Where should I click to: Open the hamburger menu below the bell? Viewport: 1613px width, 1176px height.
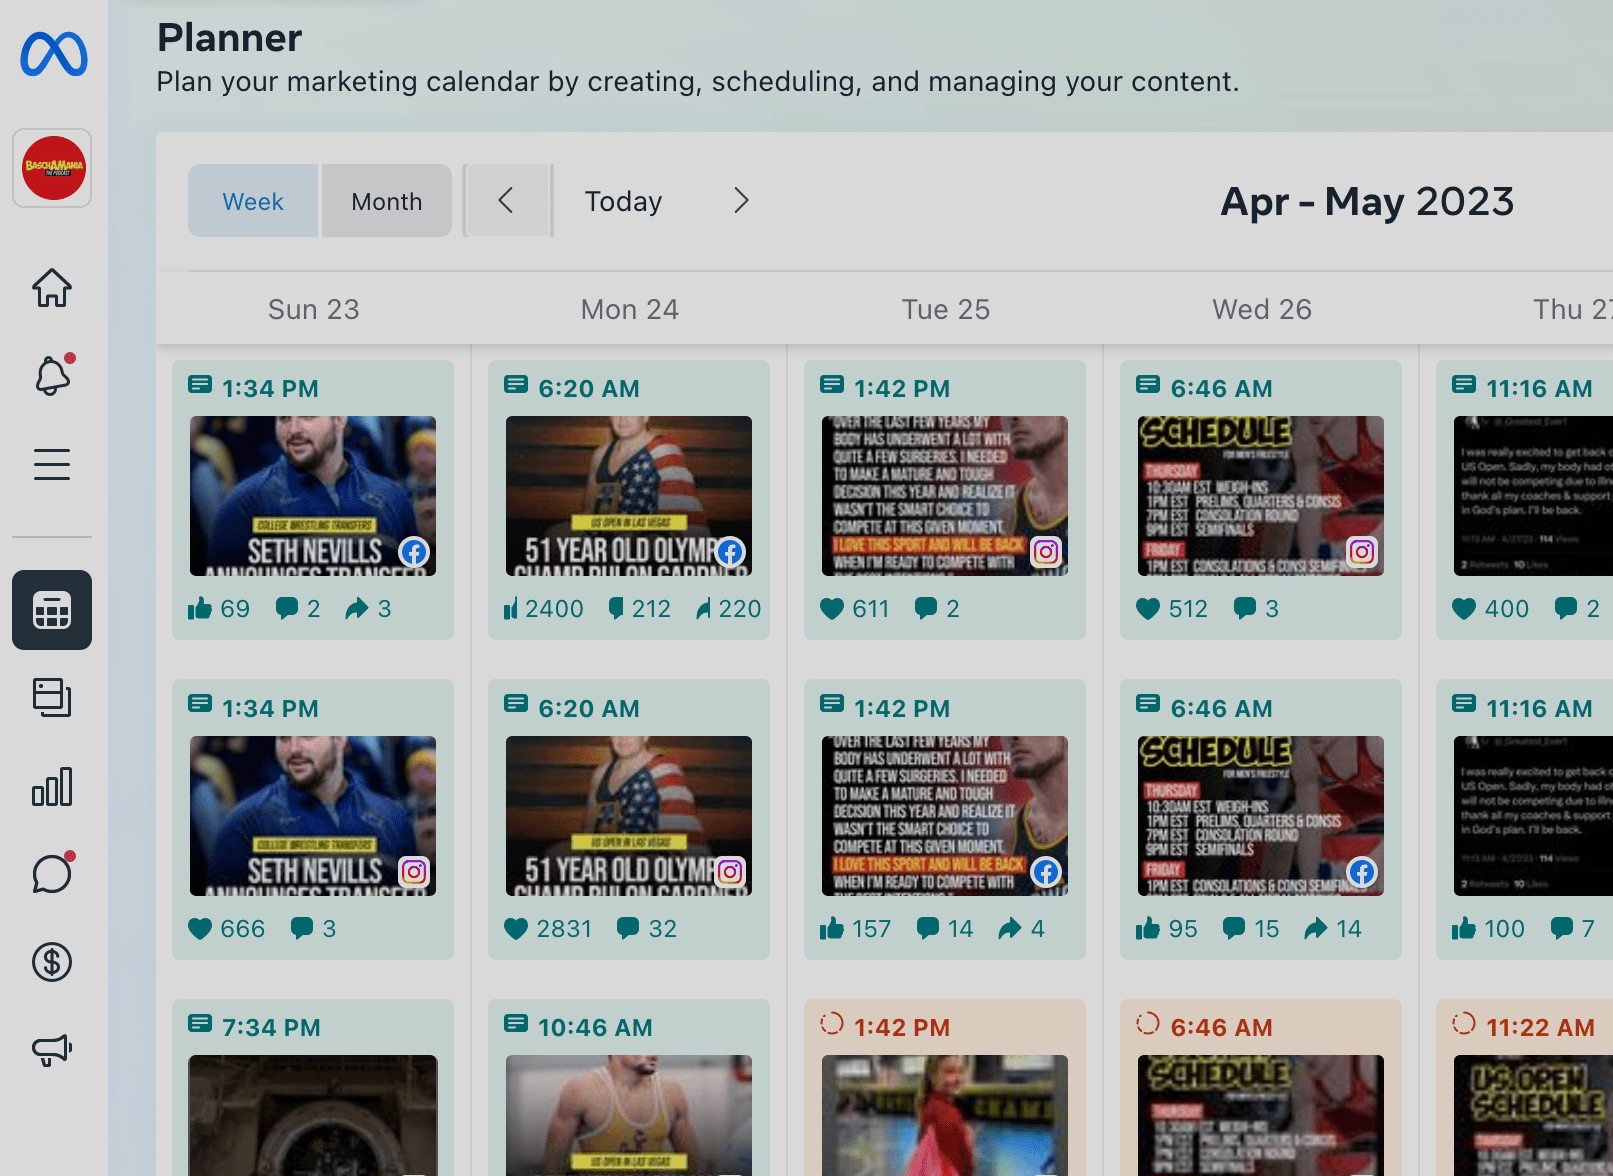pyautogui.click(x=51, y=463)
